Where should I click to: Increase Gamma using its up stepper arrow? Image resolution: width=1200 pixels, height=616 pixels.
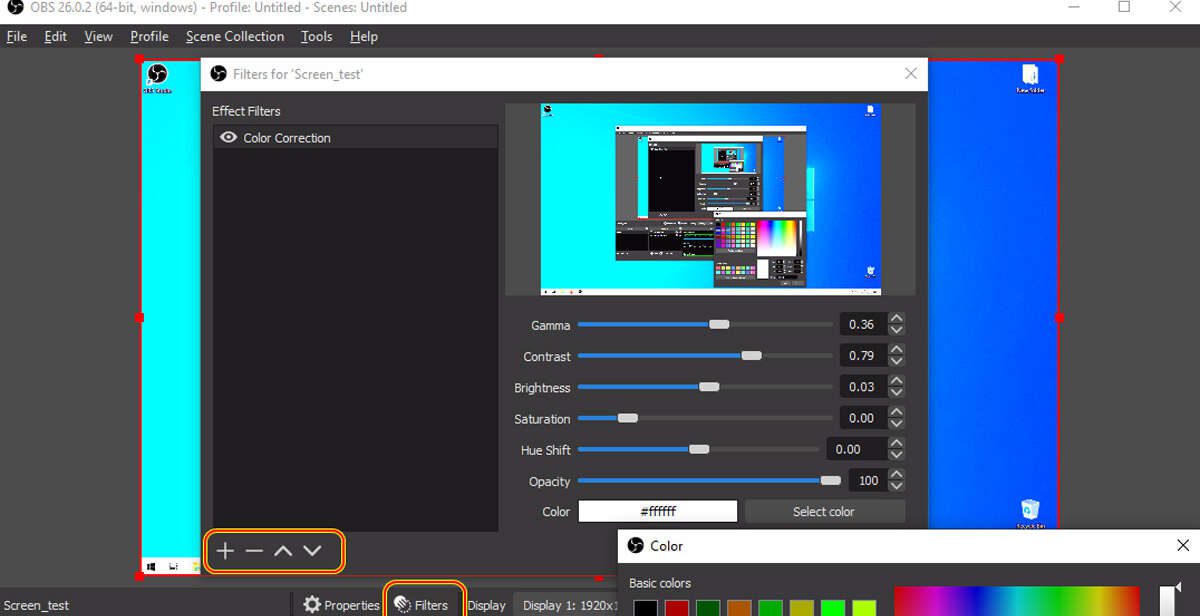pos(897,318)
